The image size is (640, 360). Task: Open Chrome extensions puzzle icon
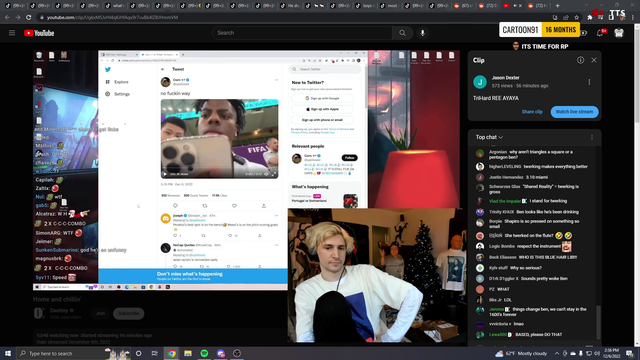point(590,18)
